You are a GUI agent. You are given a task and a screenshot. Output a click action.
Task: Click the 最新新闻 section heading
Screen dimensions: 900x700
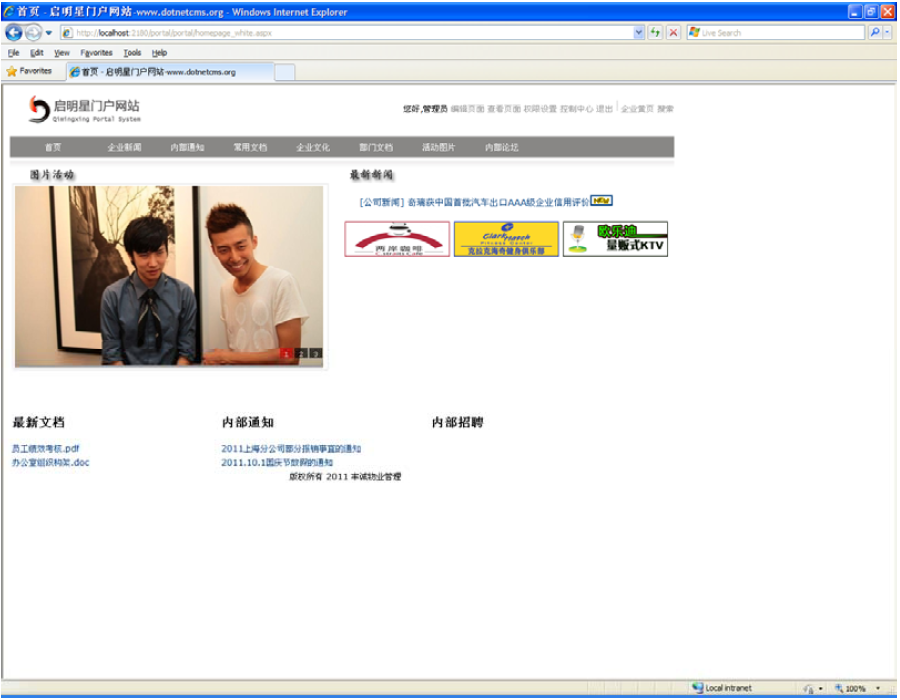372,174
